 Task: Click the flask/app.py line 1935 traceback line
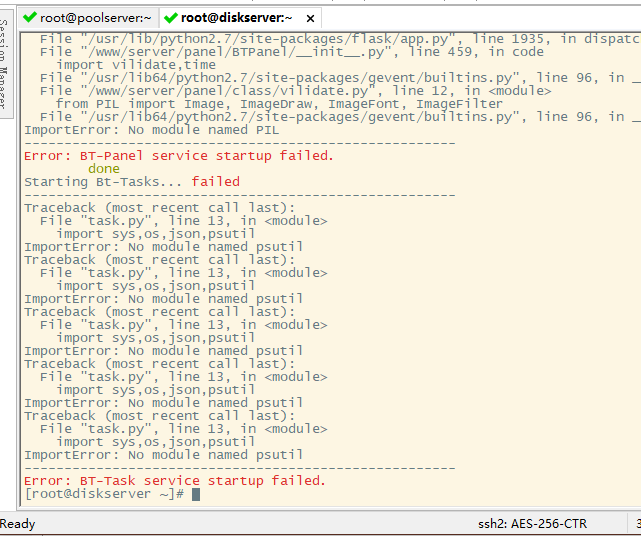(340, 39)
